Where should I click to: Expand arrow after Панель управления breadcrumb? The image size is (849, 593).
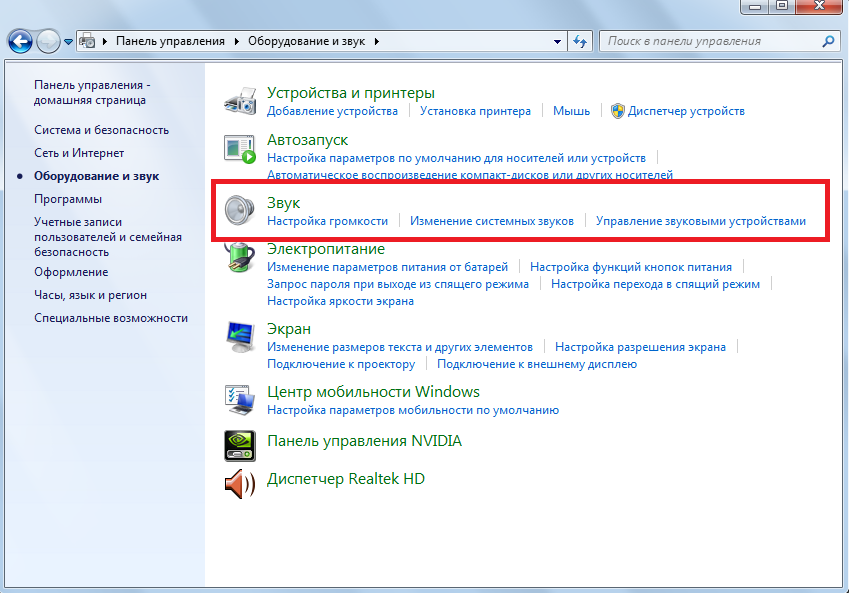pyautogui.click(x=237, y=41)
